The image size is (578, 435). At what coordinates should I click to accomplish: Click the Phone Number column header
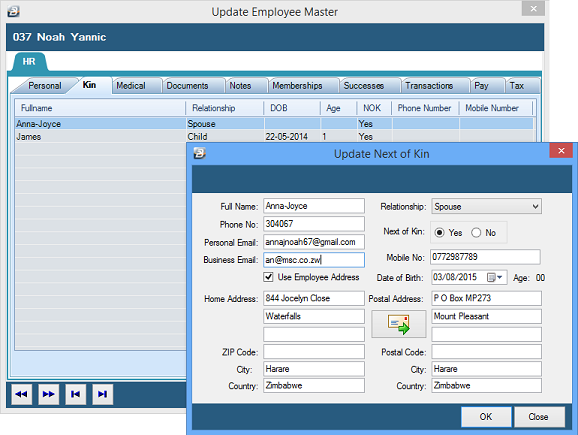click(425, 108)
